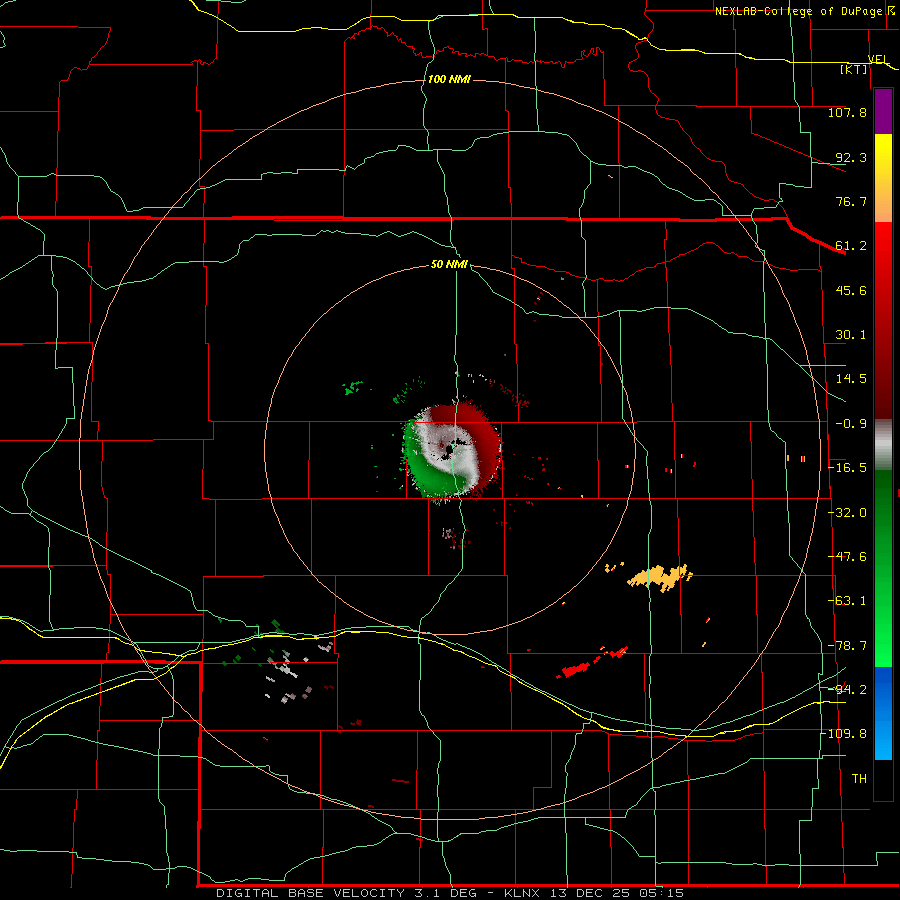
Task: Select the -47.6 scale value
Action: point(847,557)
